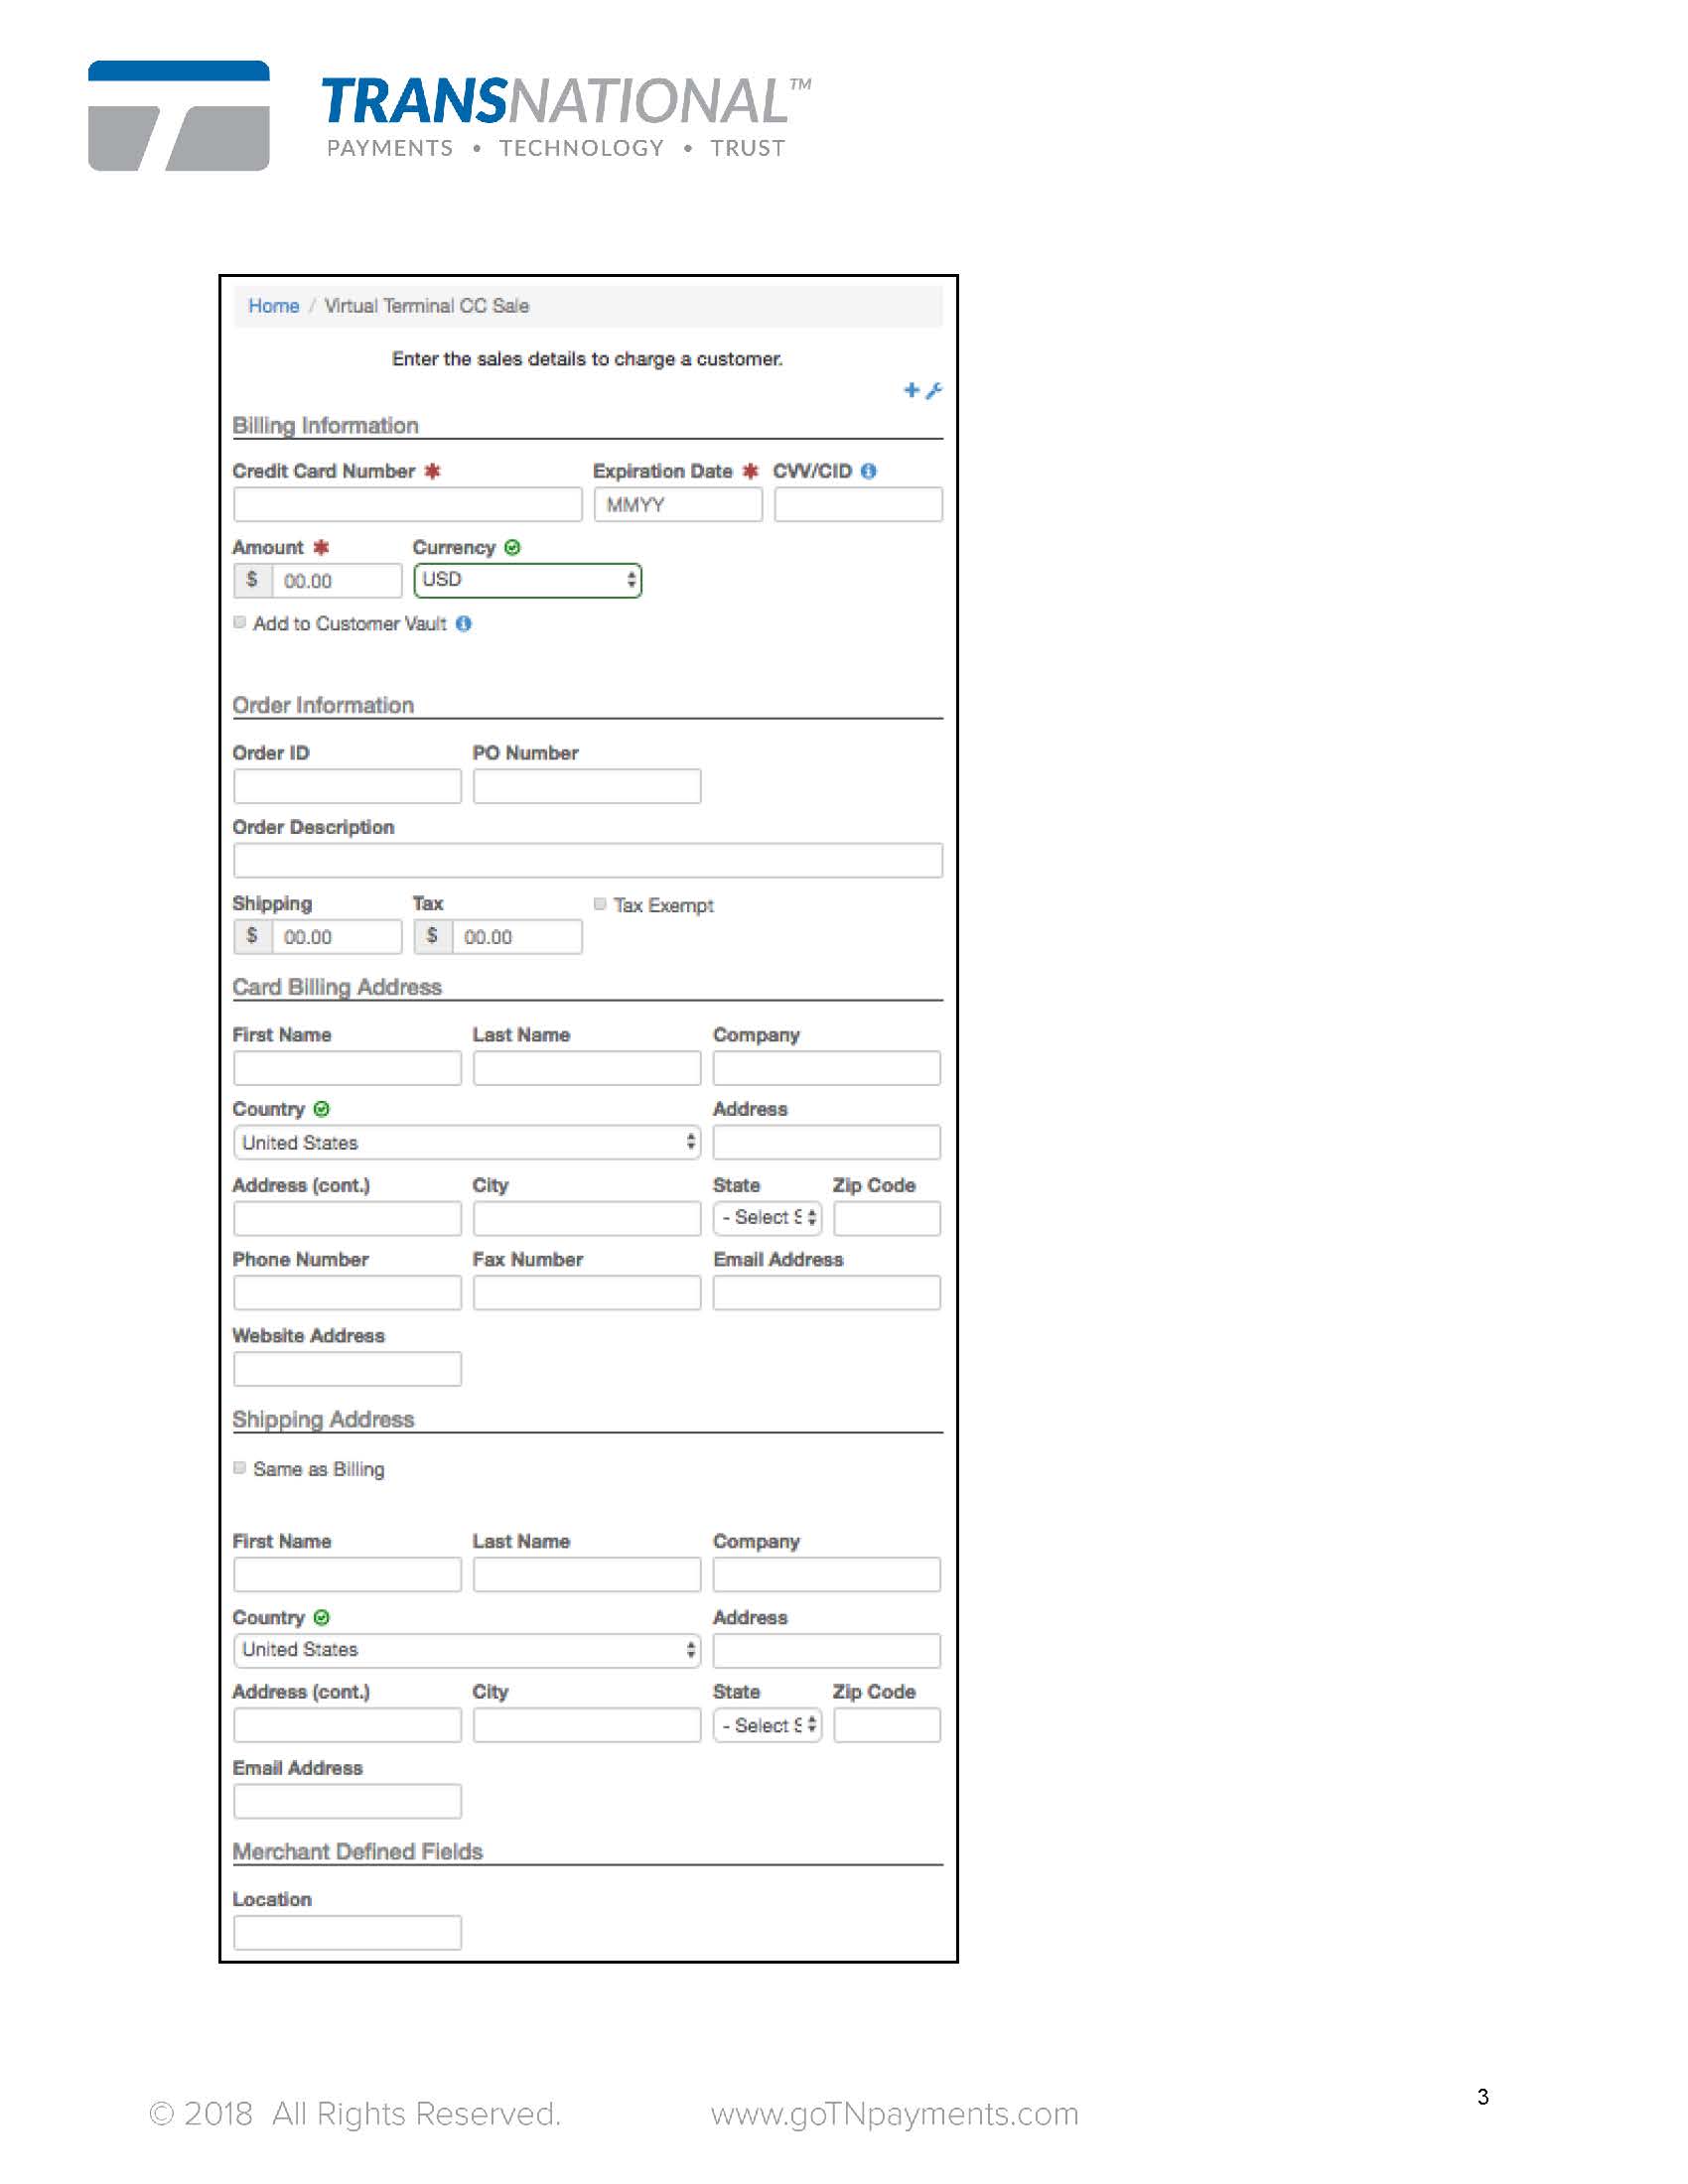
Task: Open the billing address Country dropdown
Action: (466, 1142)
